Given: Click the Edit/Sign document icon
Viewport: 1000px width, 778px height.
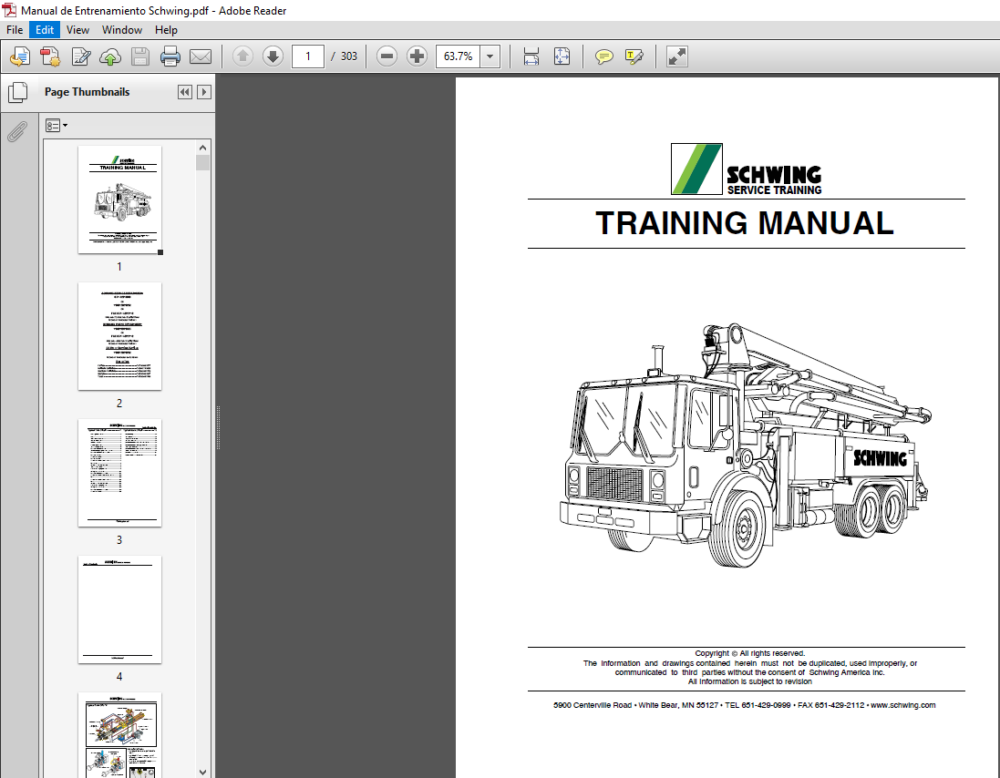Looking at the screenshot, I should pos(81,57).
